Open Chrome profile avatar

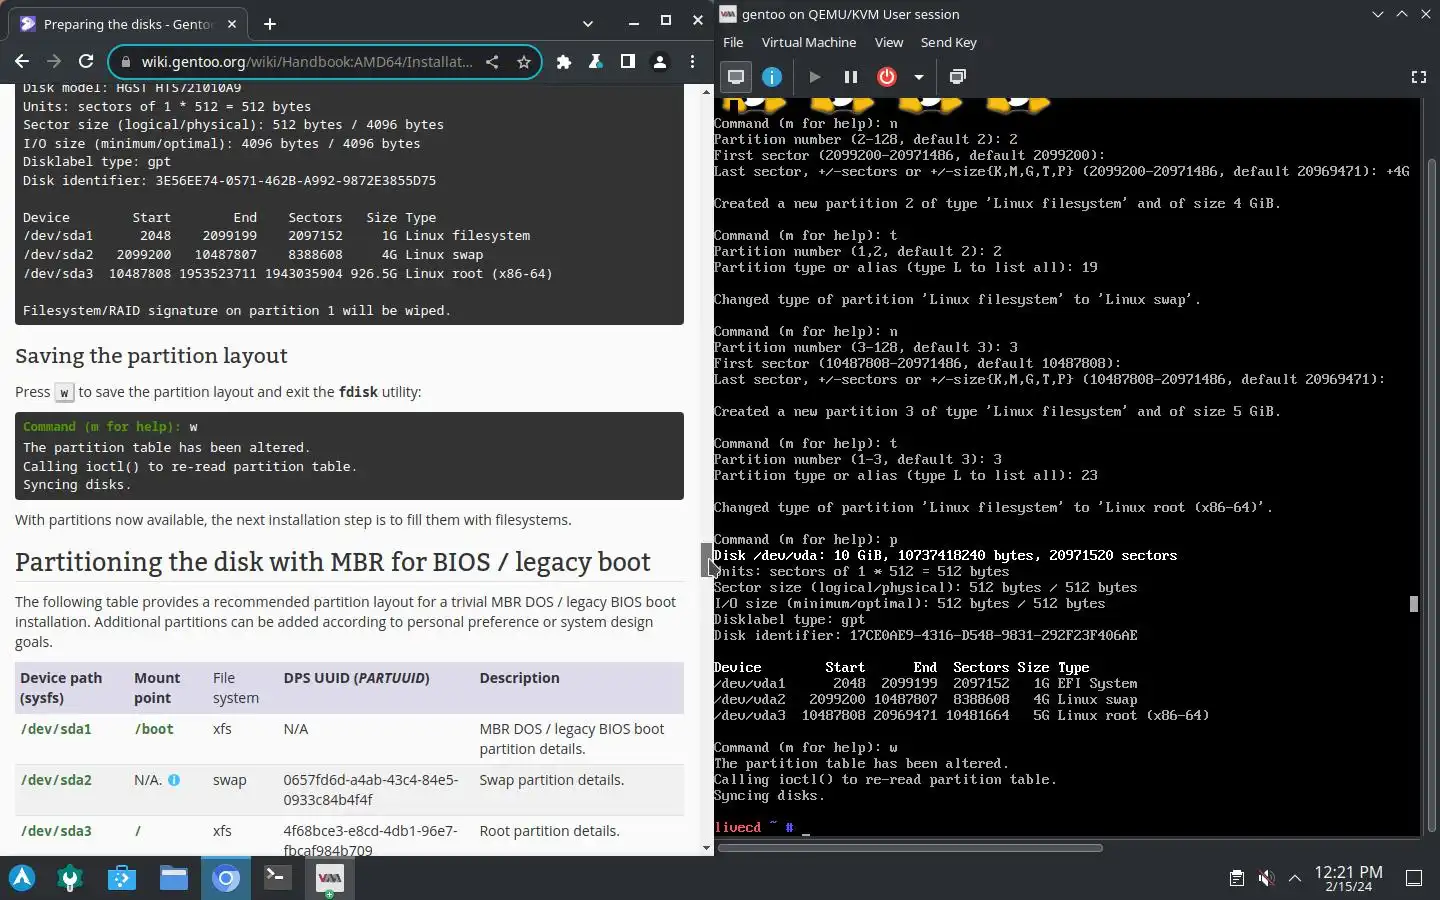pyautogui.click(x=660, y=62)
